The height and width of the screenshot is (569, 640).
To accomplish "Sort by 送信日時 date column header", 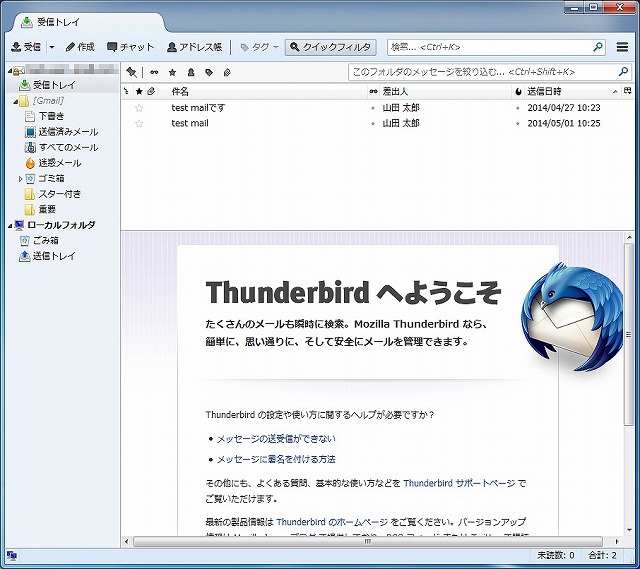I will click(x=571, y=91).
